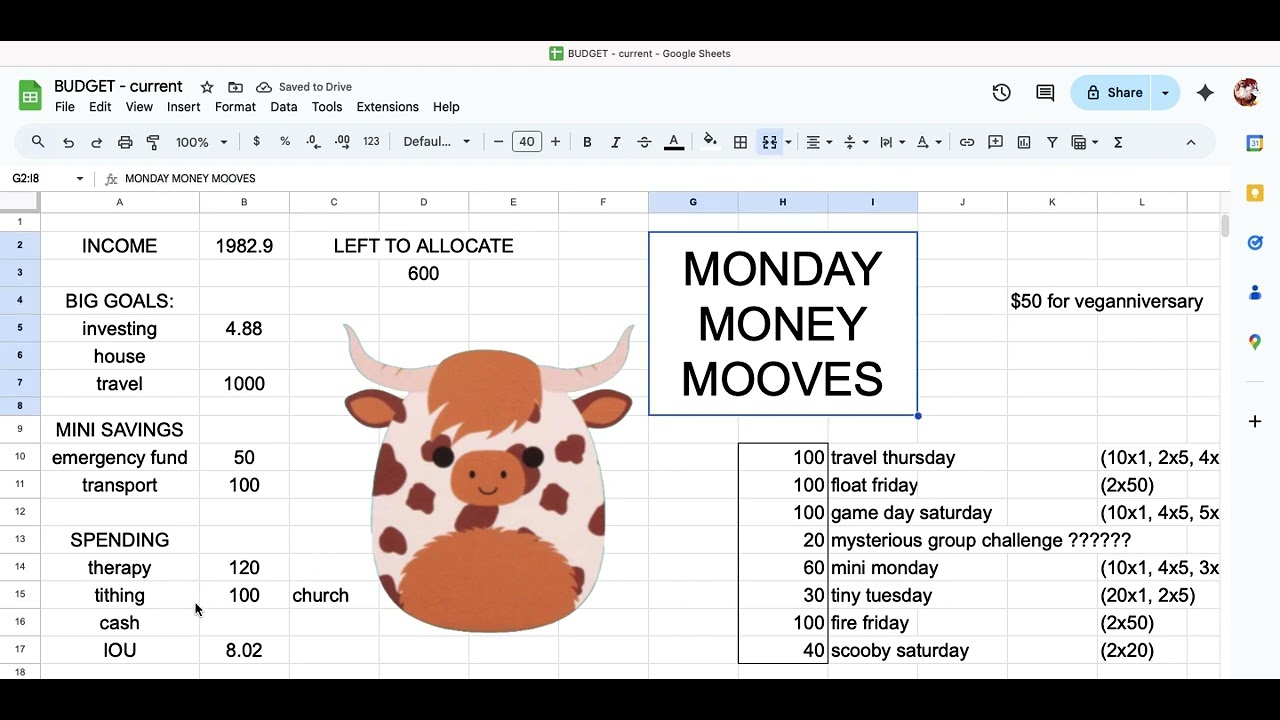Insert a comment
The image size is (1280, 720).
point(995,142)
